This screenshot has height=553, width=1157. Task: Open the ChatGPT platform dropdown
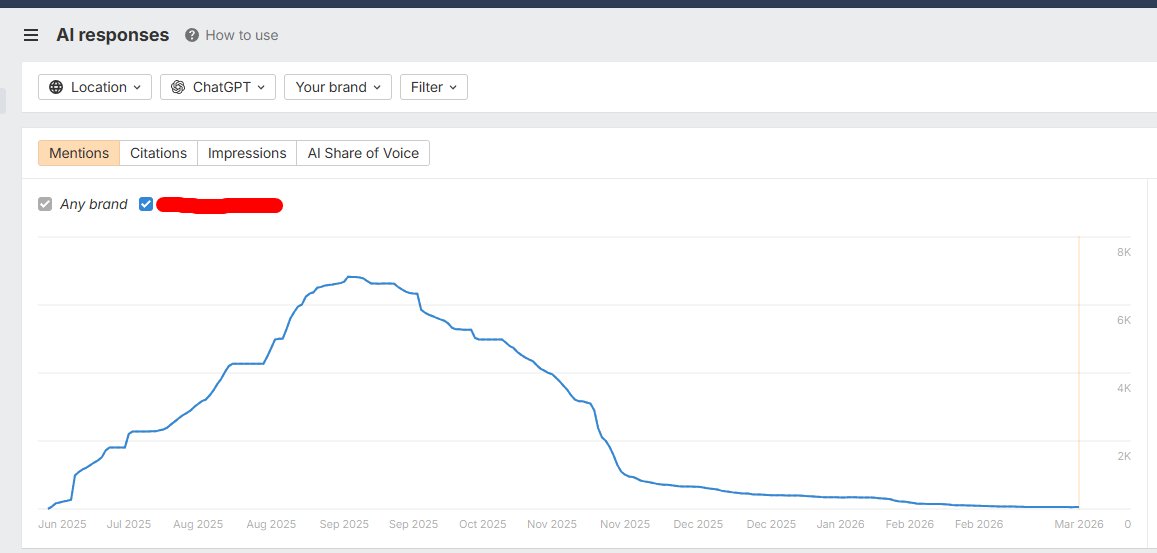218,87
